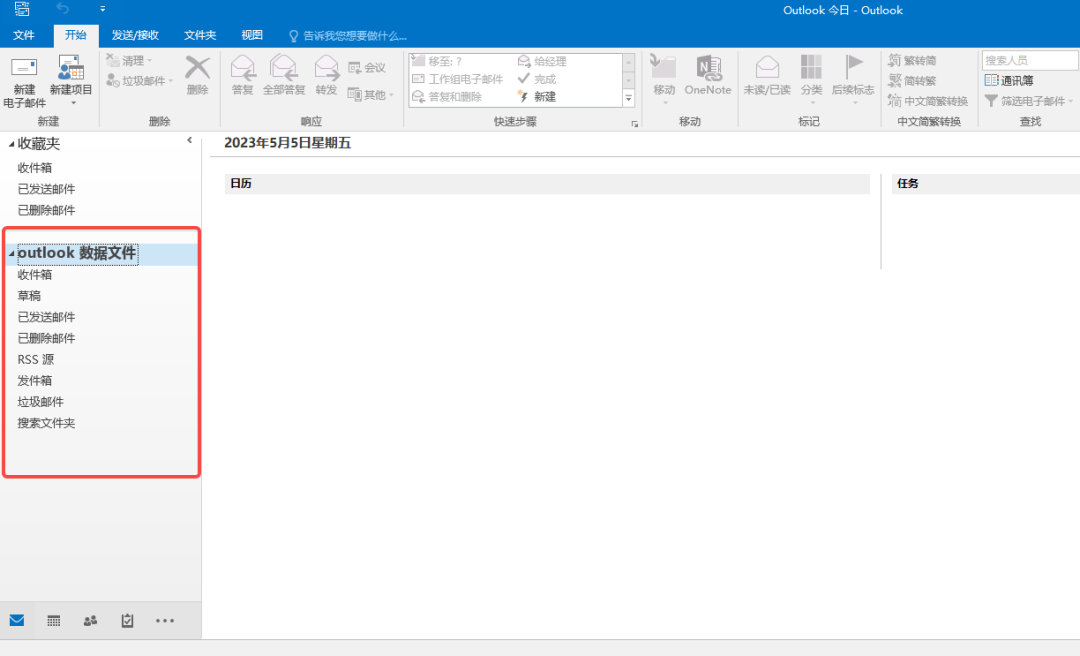Switch to the Folder (文件夹) tab
Screen dimensions: 1080x656
pyautogui.click(x=200, y=35)
